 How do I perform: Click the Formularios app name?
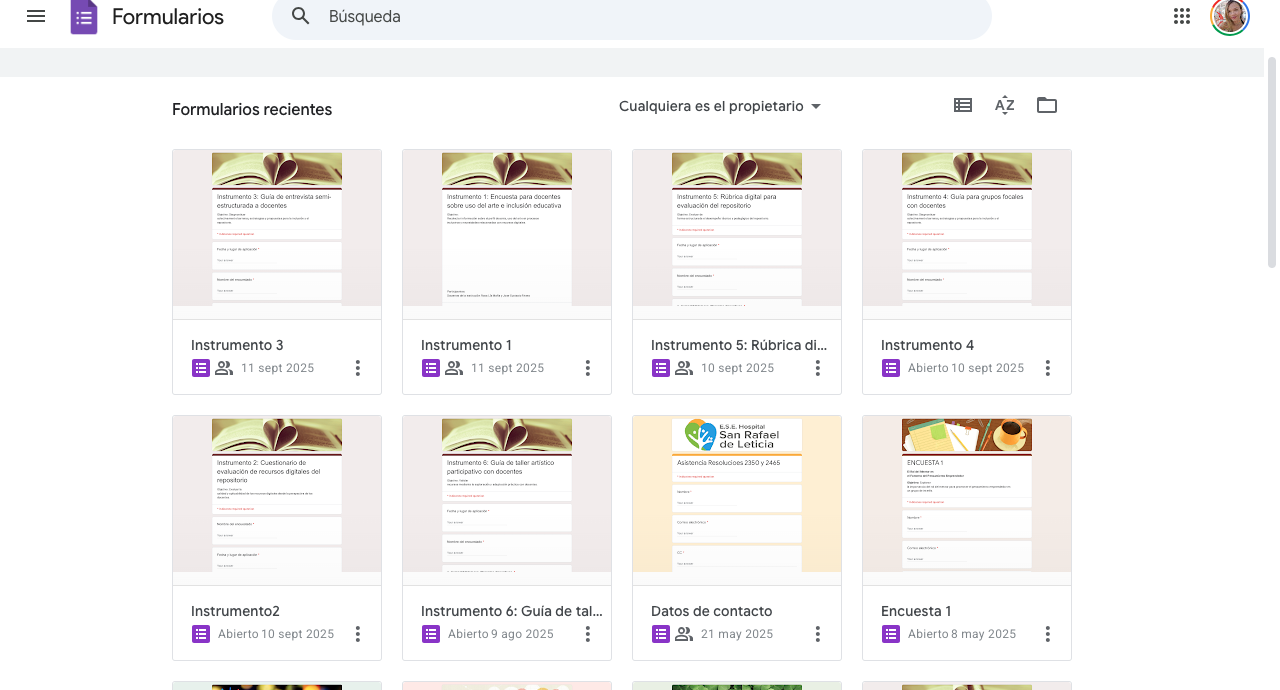(x=168, y=17)
